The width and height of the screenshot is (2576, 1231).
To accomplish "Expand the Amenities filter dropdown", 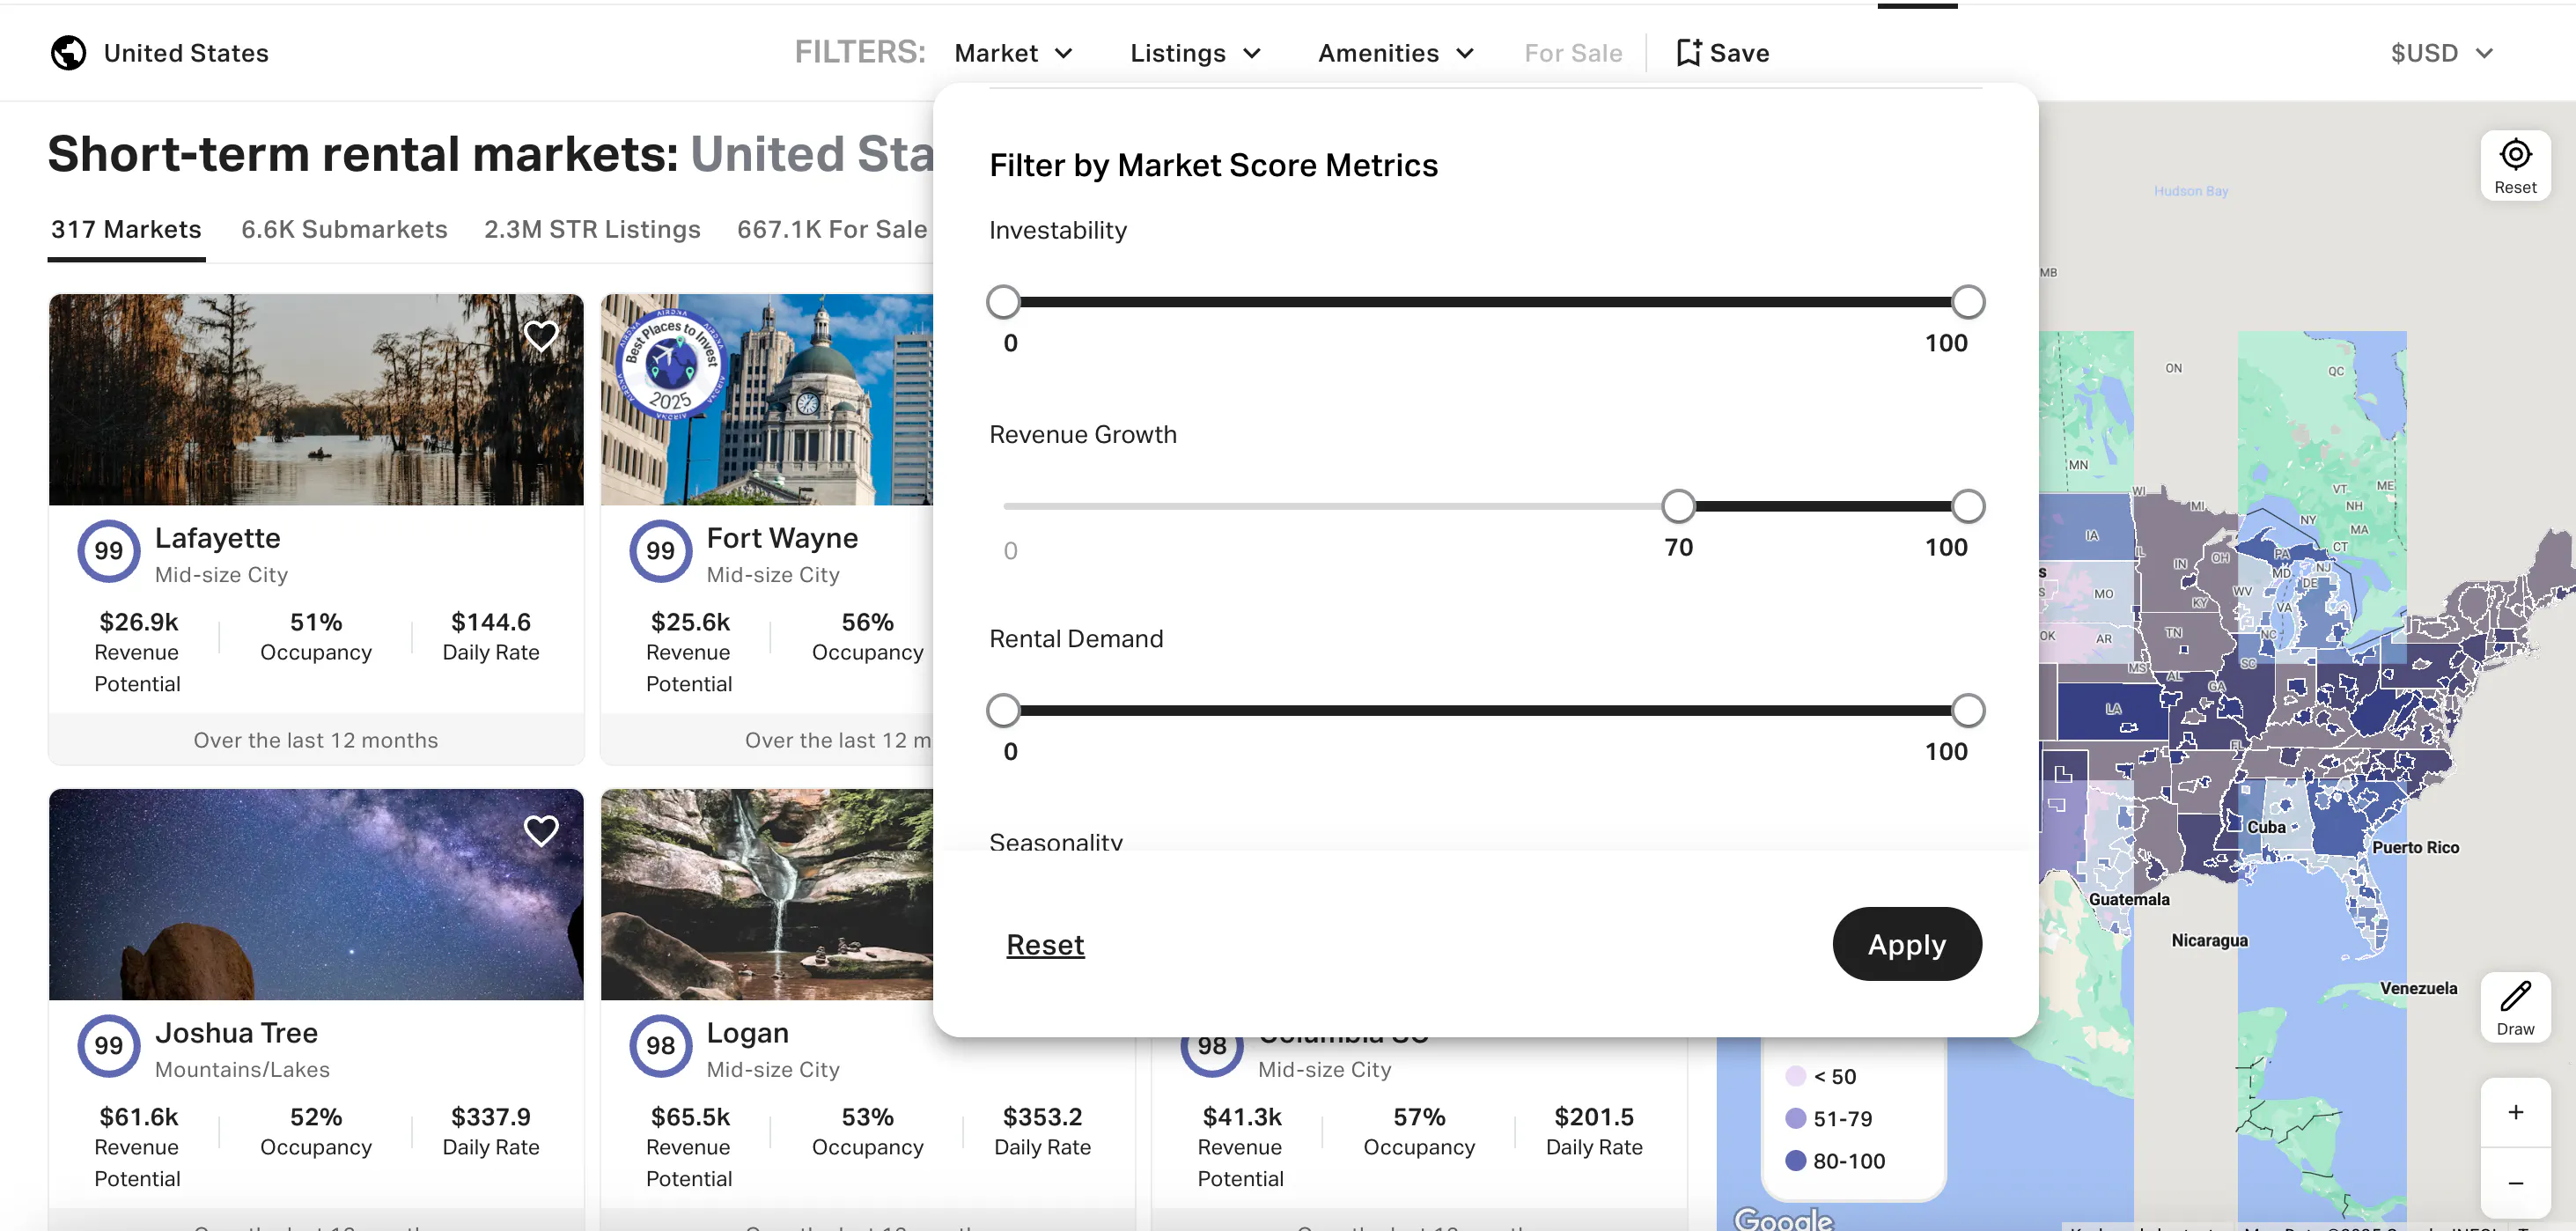I will coord(1396,53).
